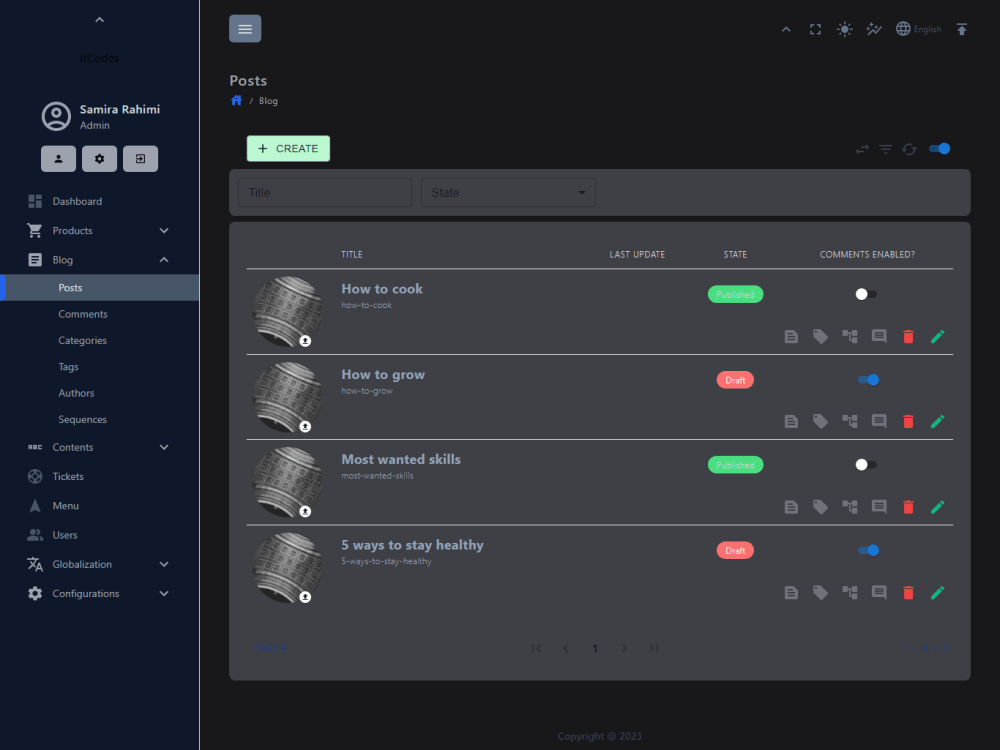Open comments icon for 5 ways to stay healthy

tap(879, 592)
